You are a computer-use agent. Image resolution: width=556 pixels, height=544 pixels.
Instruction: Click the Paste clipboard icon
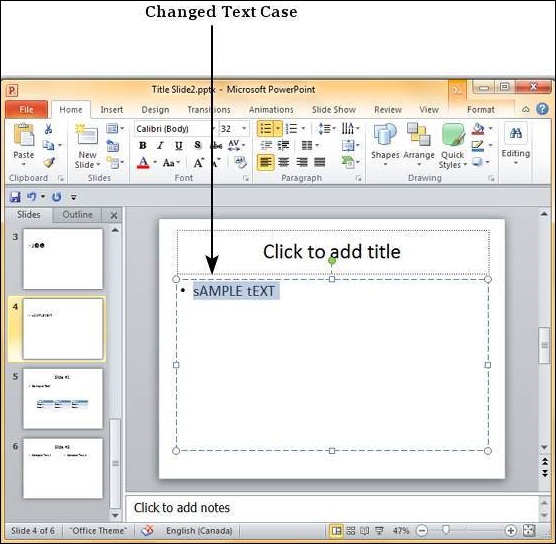(23, 135)
